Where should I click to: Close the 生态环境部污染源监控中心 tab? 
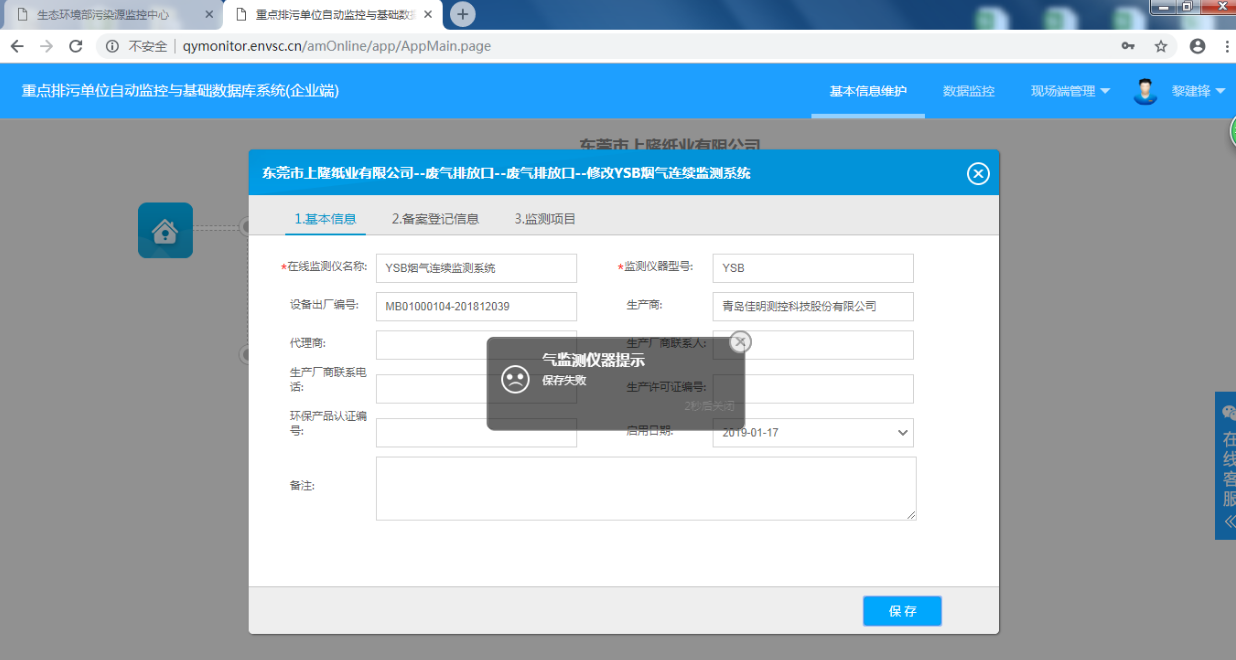coord(209,15)
